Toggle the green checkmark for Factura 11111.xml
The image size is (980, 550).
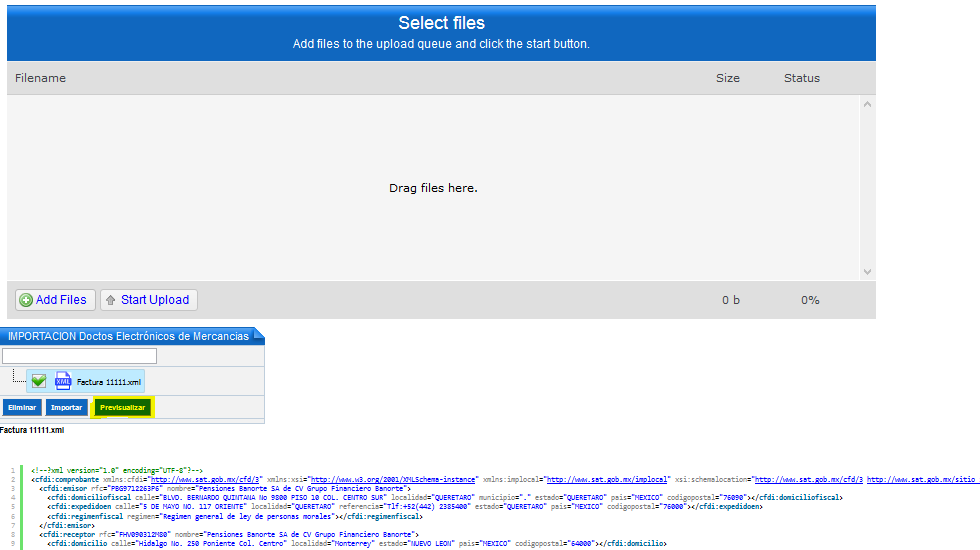pyautogui.click(x=39, y=381)
